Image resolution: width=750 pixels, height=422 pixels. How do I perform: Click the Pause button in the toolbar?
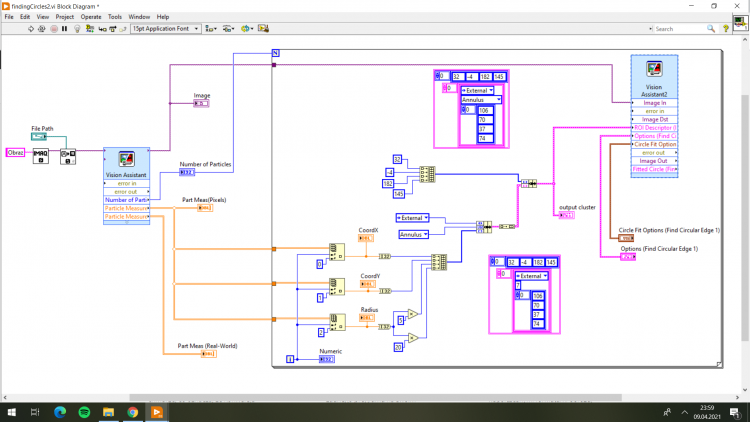click(65, 29)
